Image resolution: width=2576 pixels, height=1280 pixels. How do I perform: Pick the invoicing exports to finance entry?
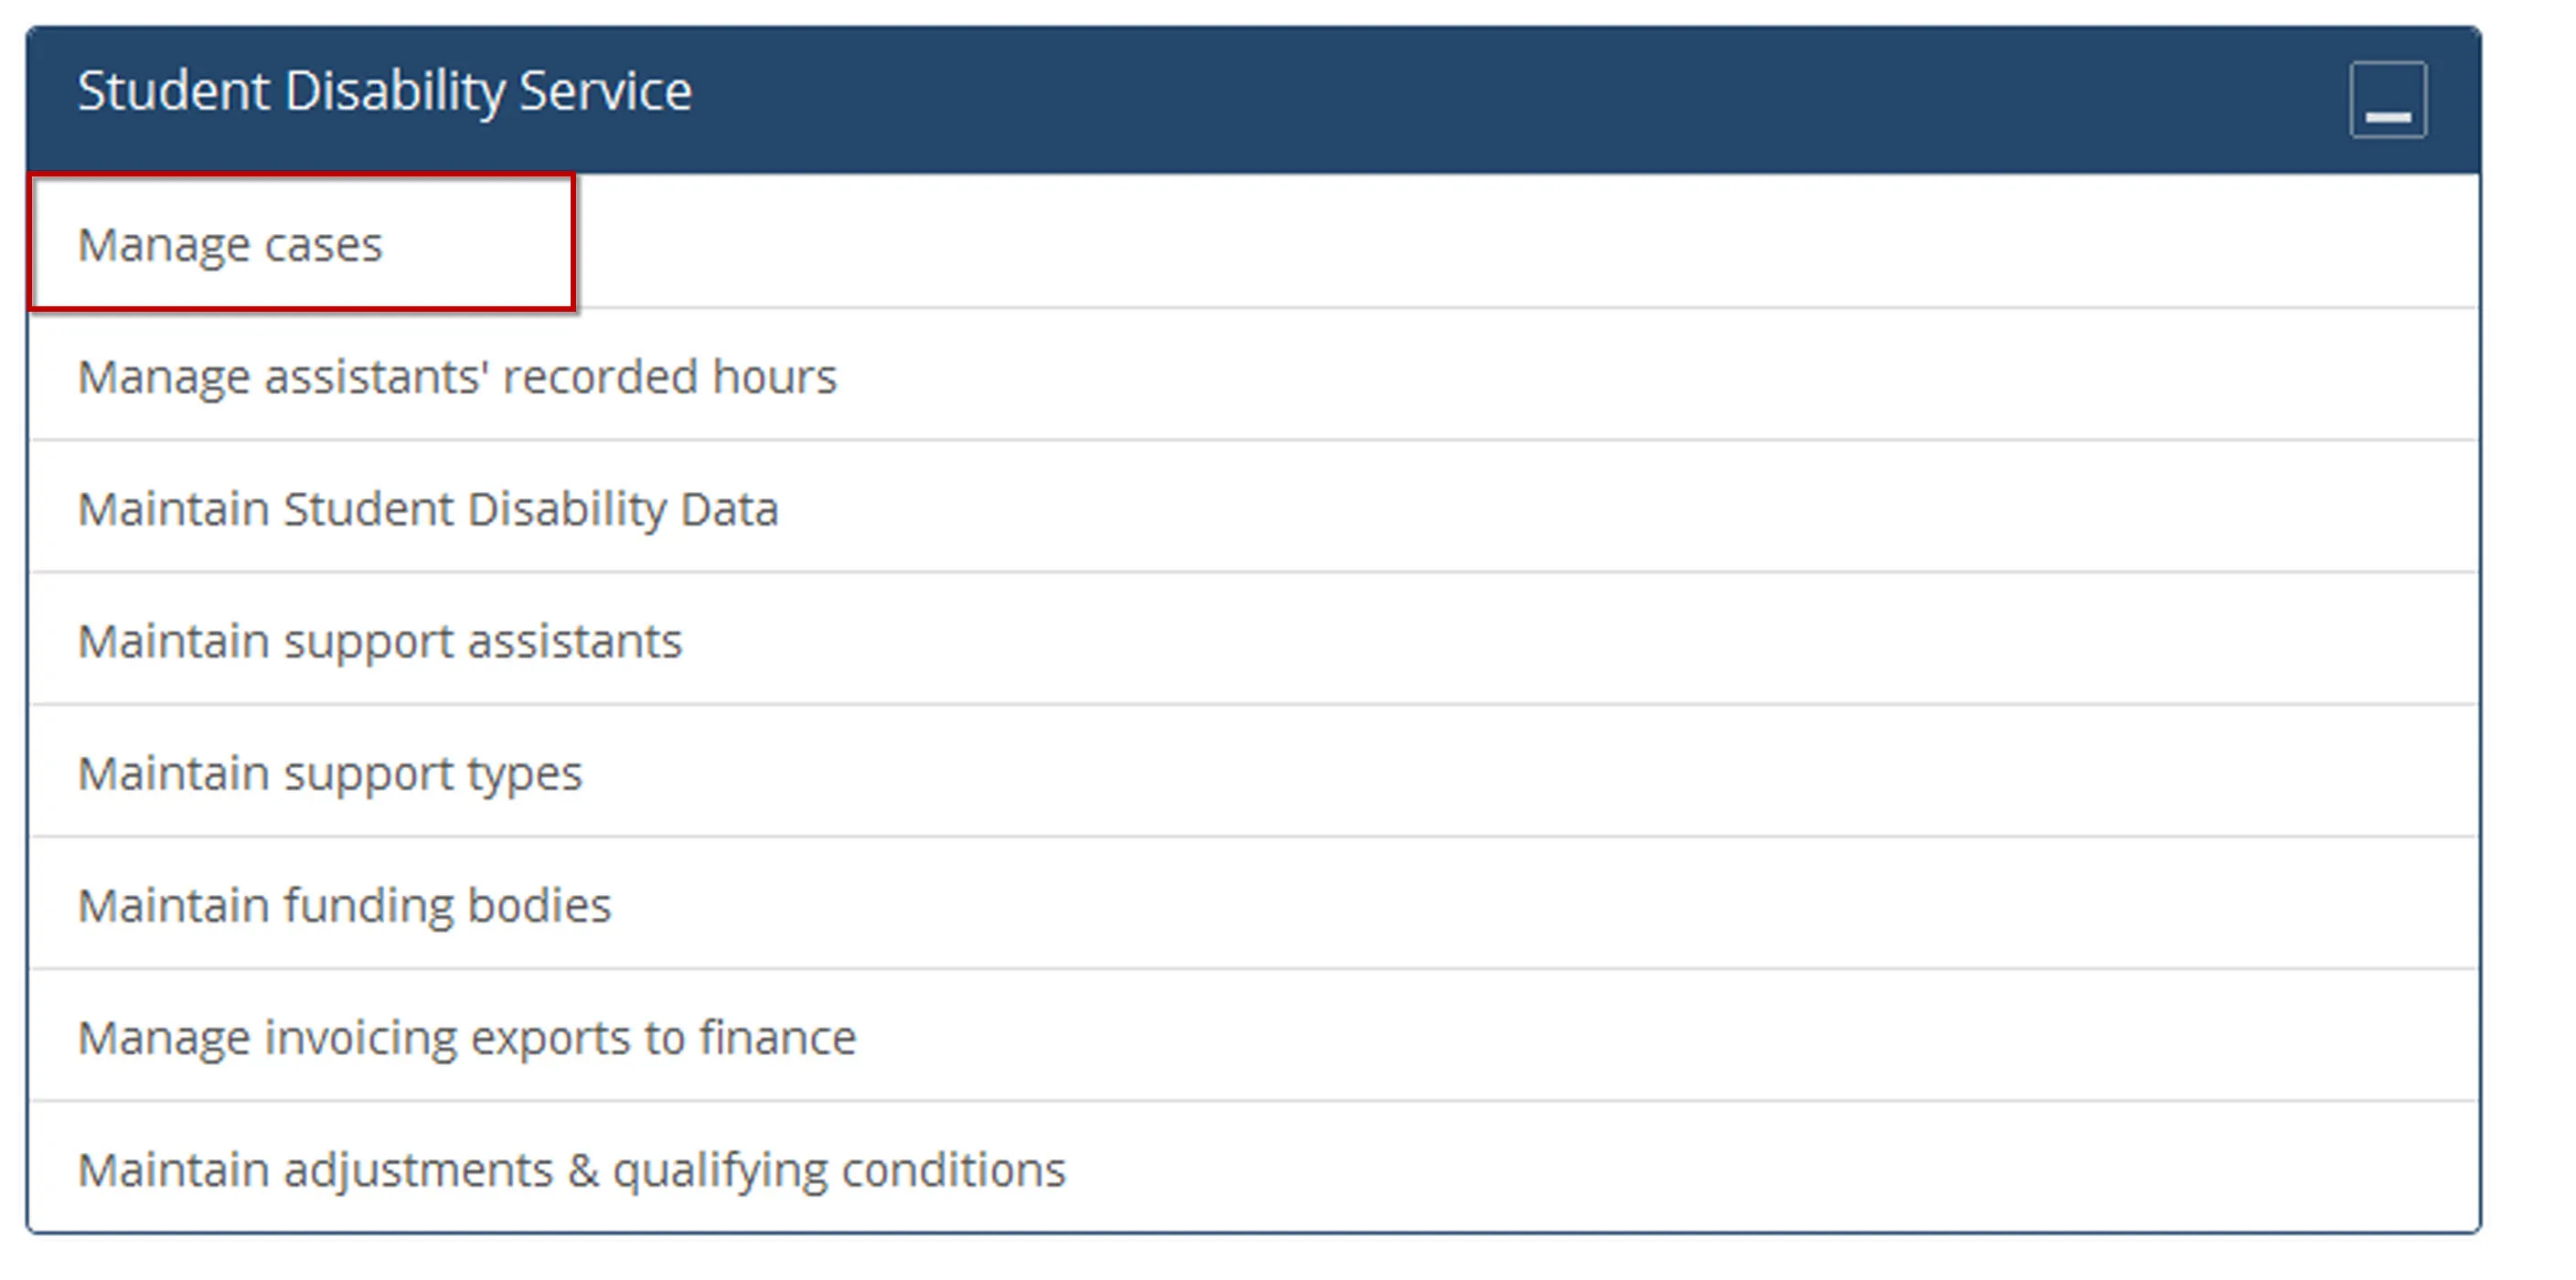[x=467, y=1037]
